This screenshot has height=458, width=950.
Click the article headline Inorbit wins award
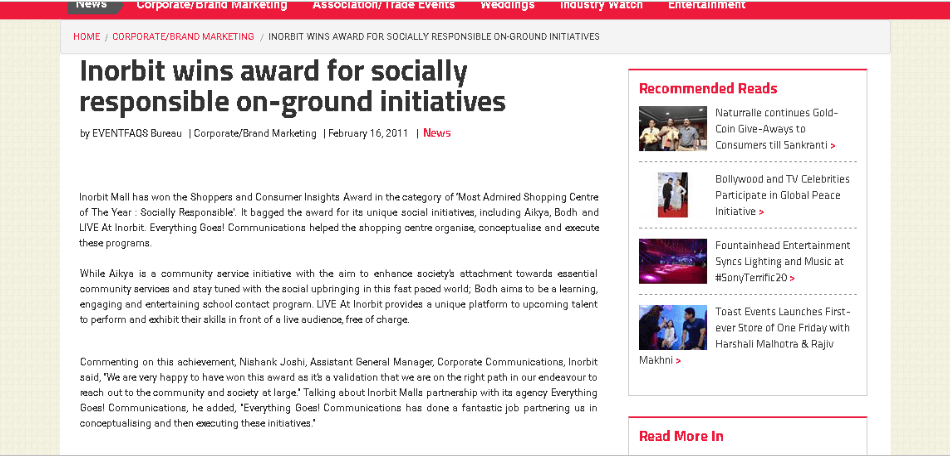(293, 87)
